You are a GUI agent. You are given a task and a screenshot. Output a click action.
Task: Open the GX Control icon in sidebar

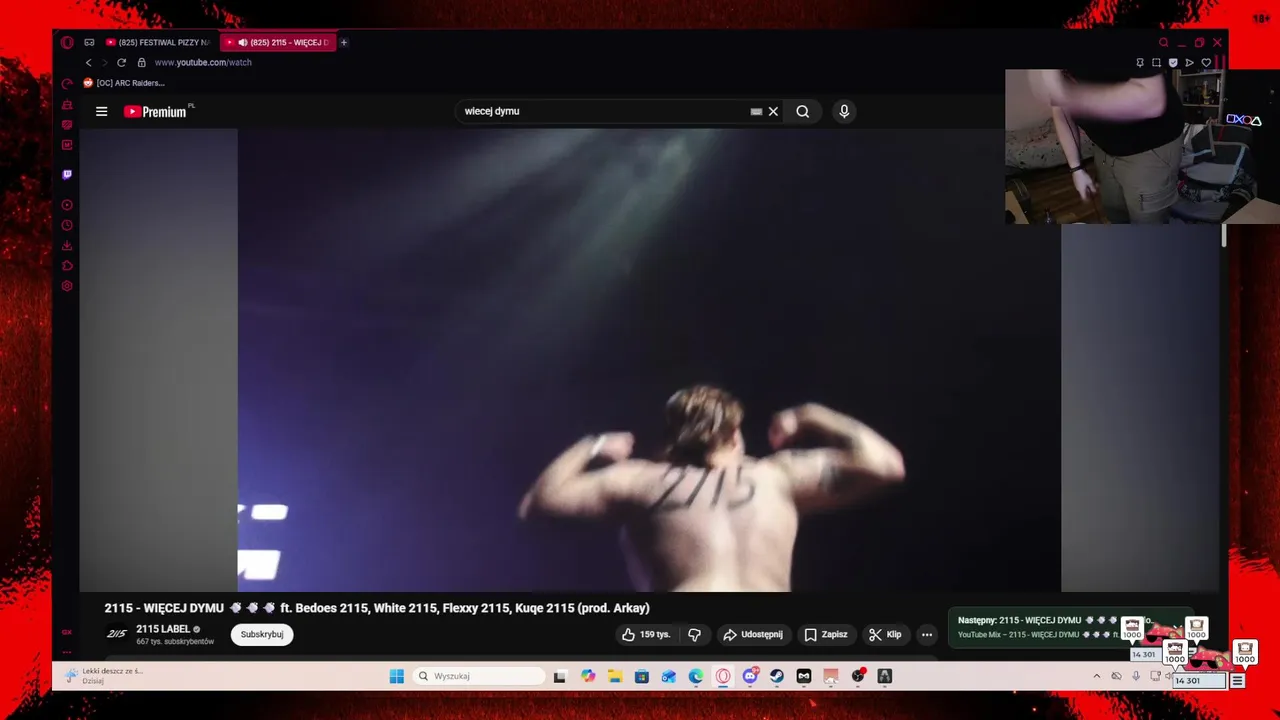pyautogui.click(x=67, y=84)
